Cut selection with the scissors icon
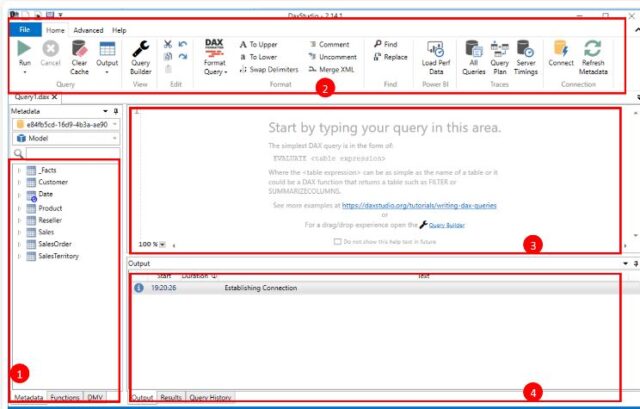The image size is (640, 409). pos(168,44)
